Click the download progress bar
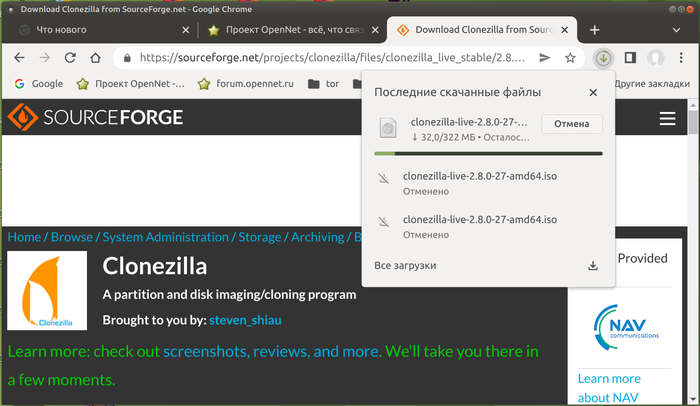The image size is (700, 406). [488, 154]
